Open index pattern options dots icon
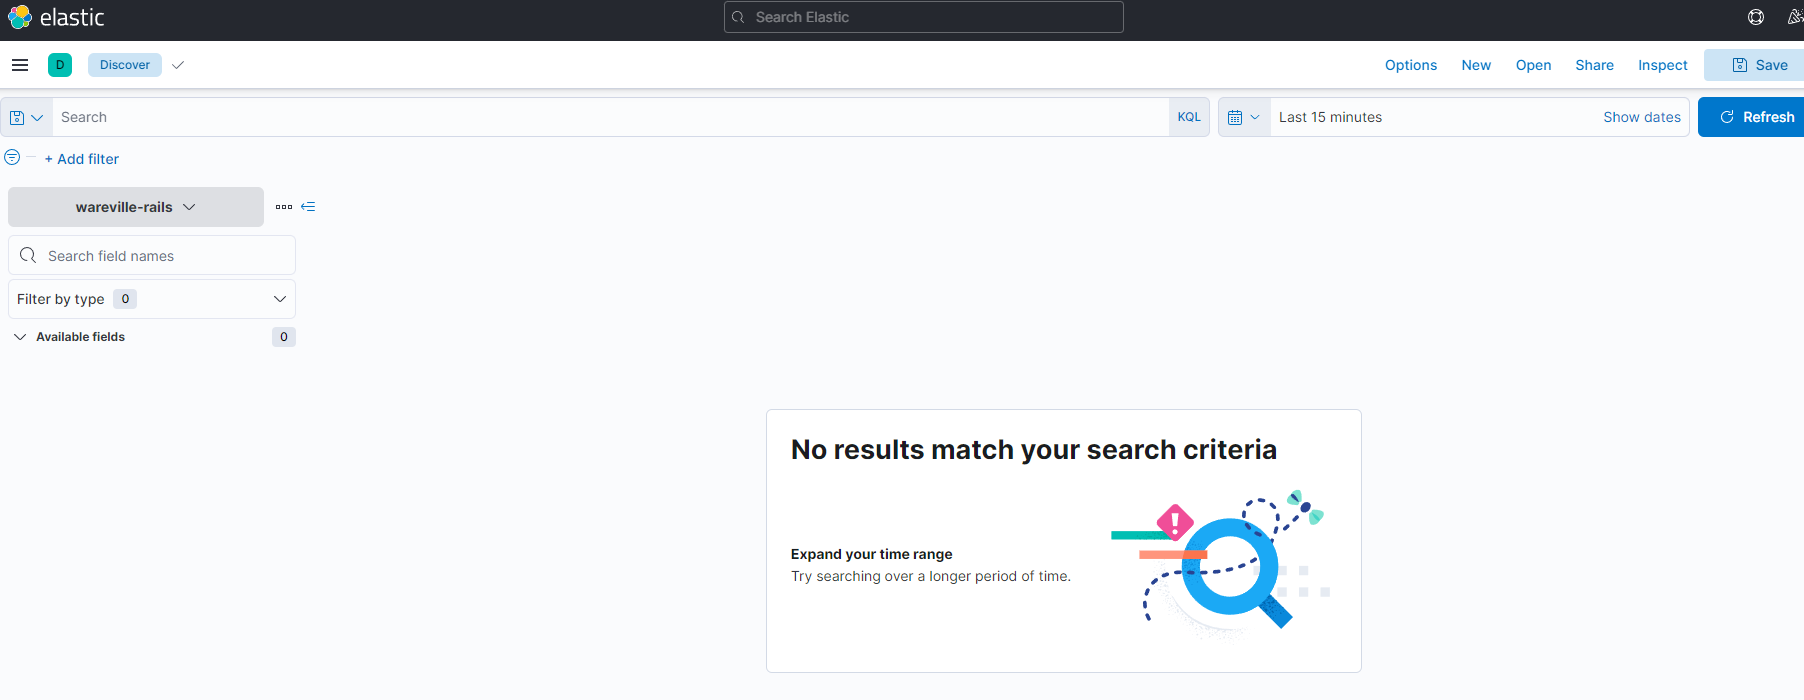Image resolution: width=1804 pixels, height=700 pixels. pyautogui.click(x=284, y=207)
